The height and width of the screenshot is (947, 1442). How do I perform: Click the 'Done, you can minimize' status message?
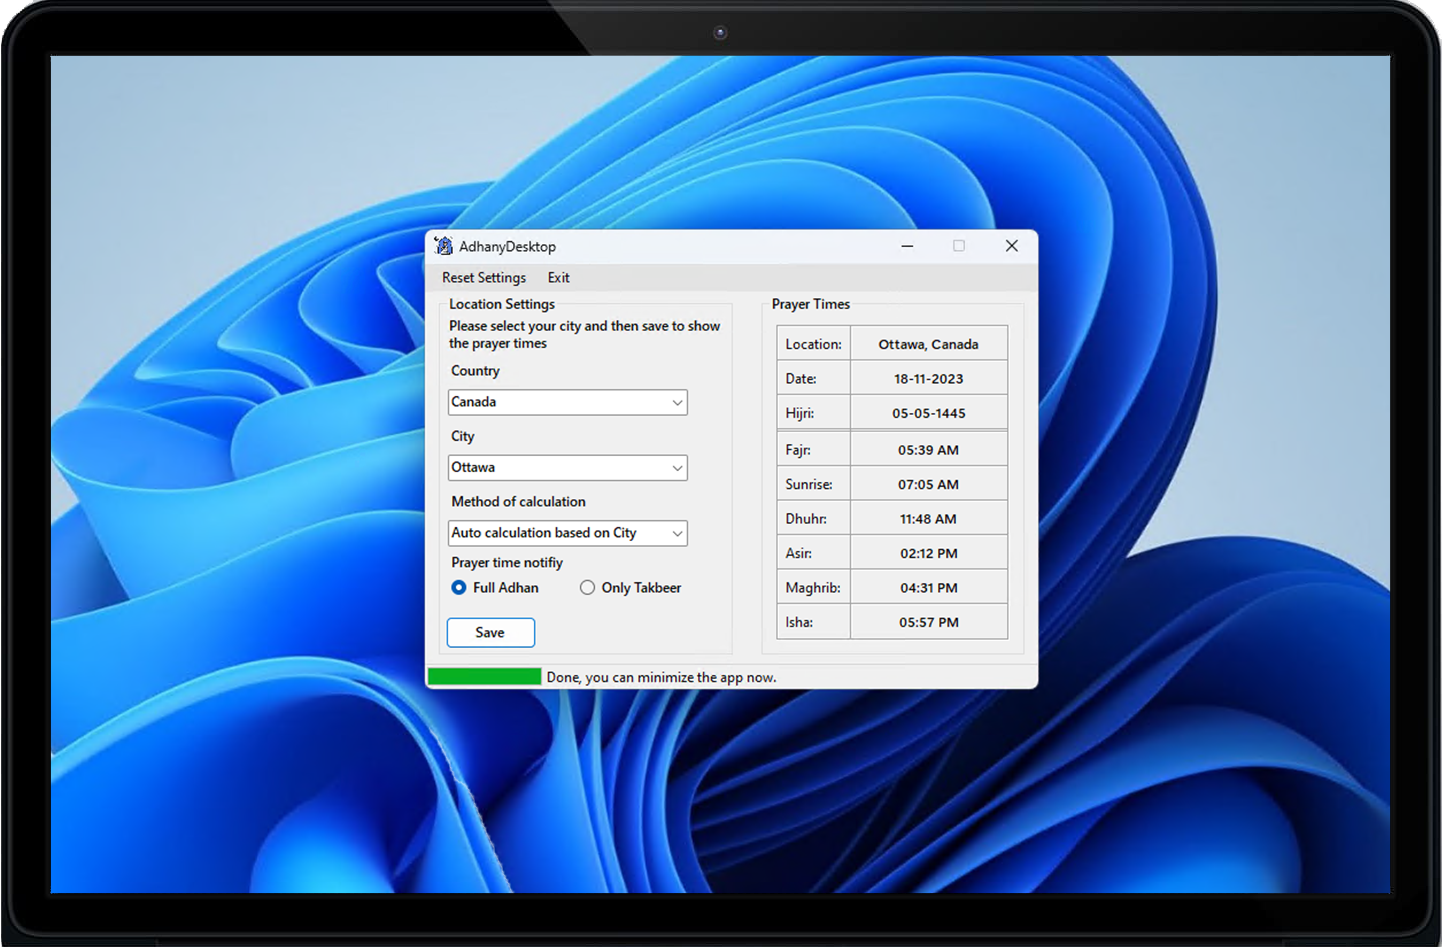(x=661, y=677)
